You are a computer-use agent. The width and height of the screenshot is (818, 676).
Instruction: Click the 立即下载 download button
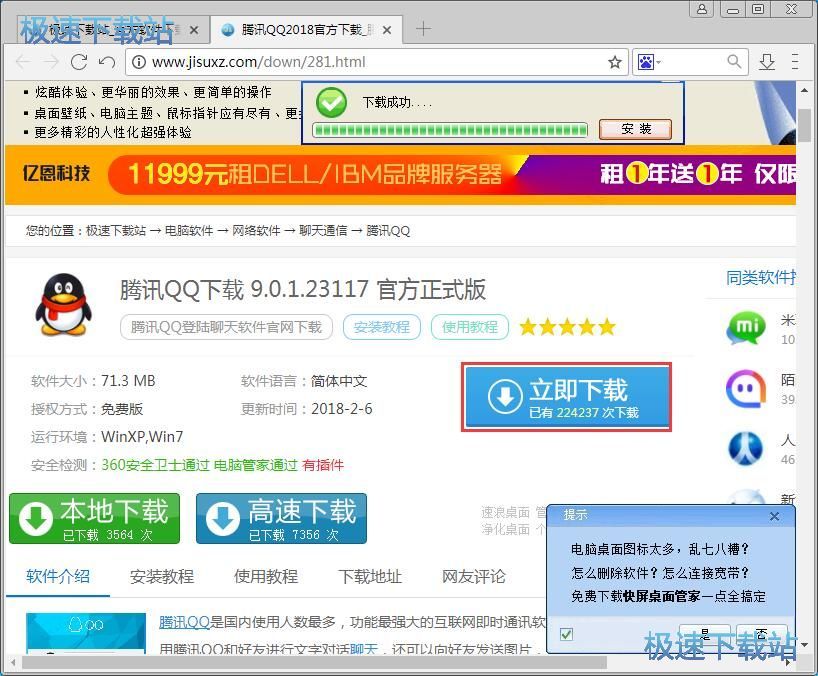click(567, 397)
